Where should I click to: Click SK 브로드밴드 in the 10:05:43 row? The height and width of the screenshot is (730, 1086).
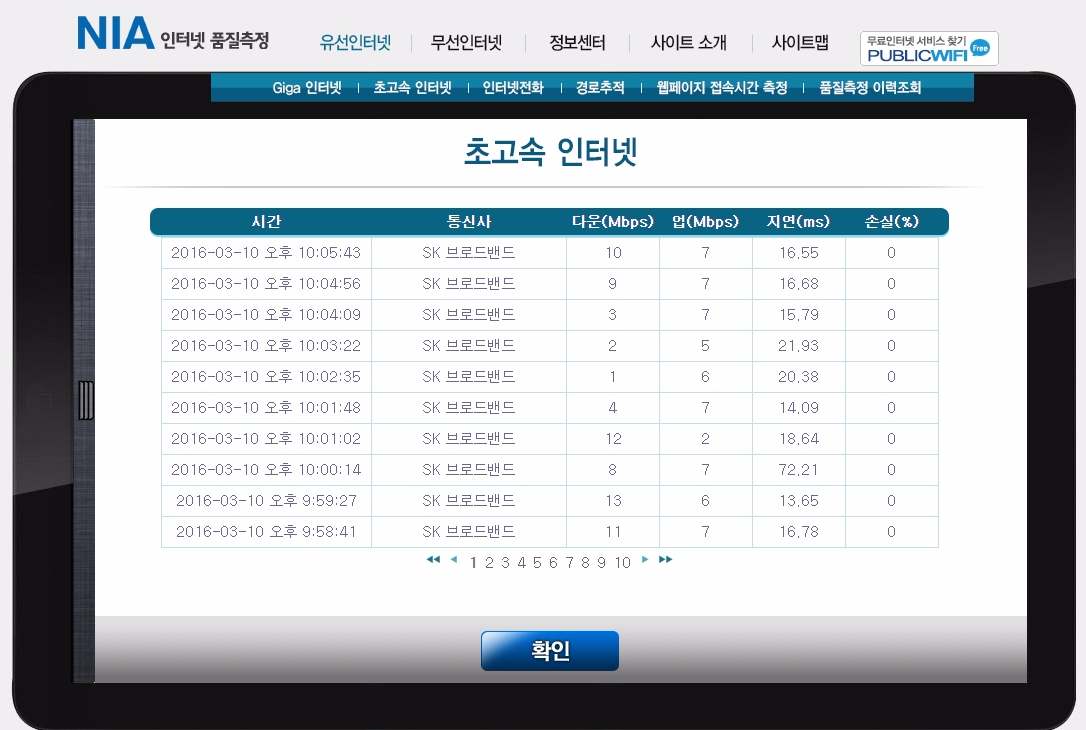pyautogui.click(x=469, y=253)
